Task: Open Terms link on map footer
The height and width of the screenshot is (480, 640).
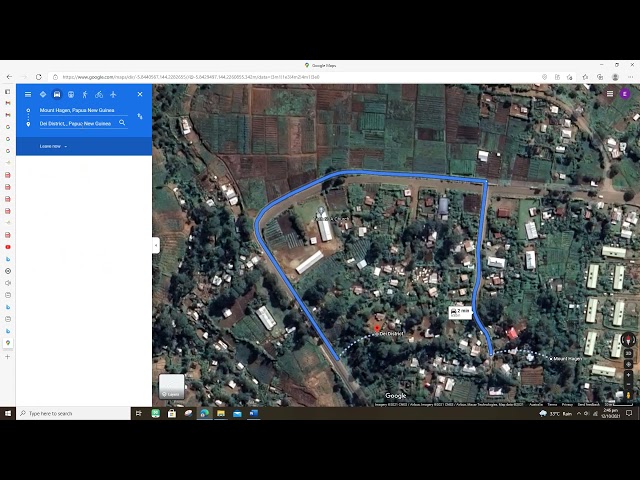Action: [552, 404]
